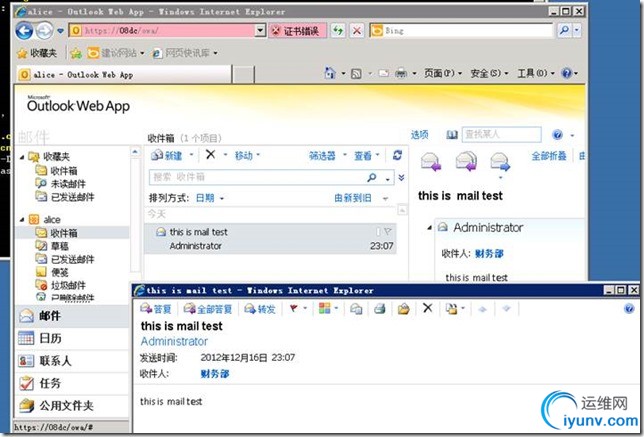The width and height of the screenshot is (644, 437).
Task: Click Reply All icon in reading pane
Action: pos(466,161)
